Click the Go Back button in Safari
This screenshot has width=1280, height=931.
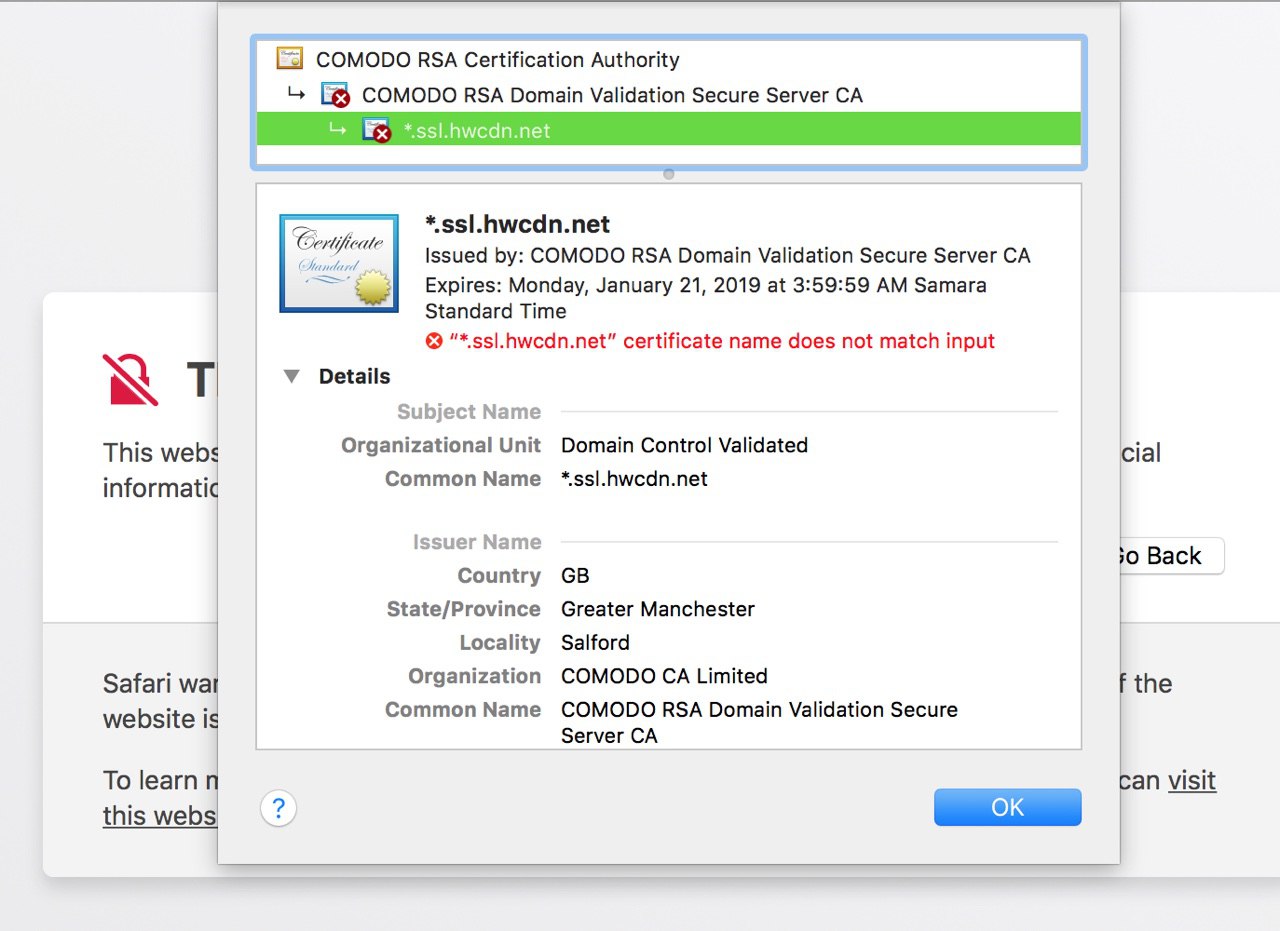pos(1170,556)
